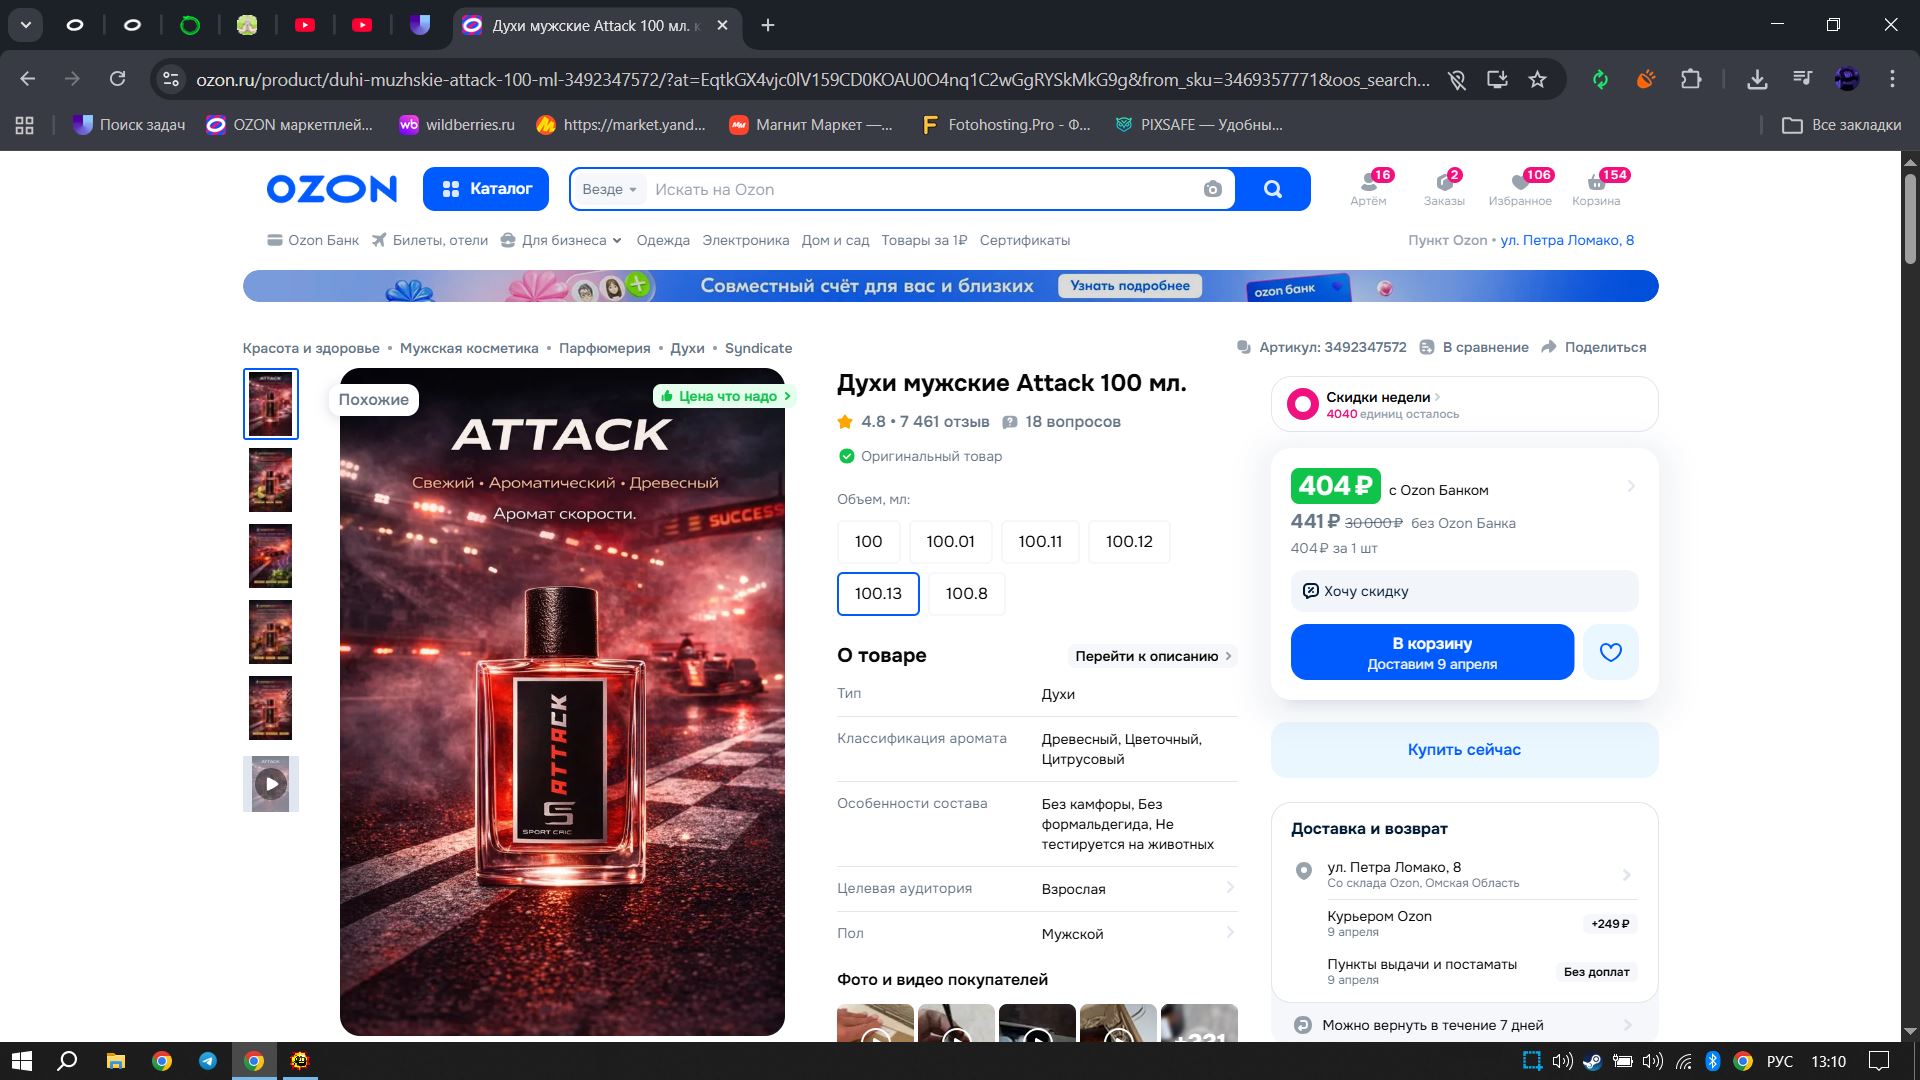Viewport: 1920px width, 1080px height.
Task: Bookmark this page with the star icon
Action: pyautogui.click(x=1537, y=79)
